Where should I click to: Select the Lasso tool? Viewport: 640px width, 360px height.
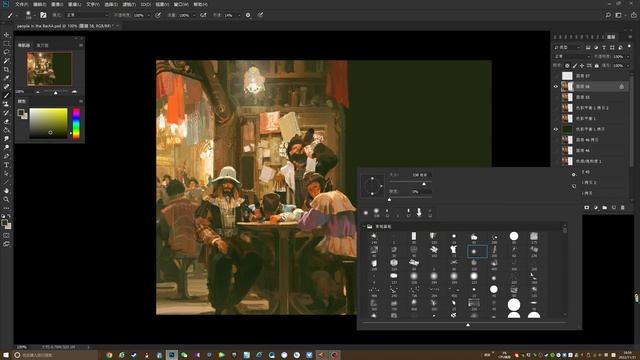(6, 52)
